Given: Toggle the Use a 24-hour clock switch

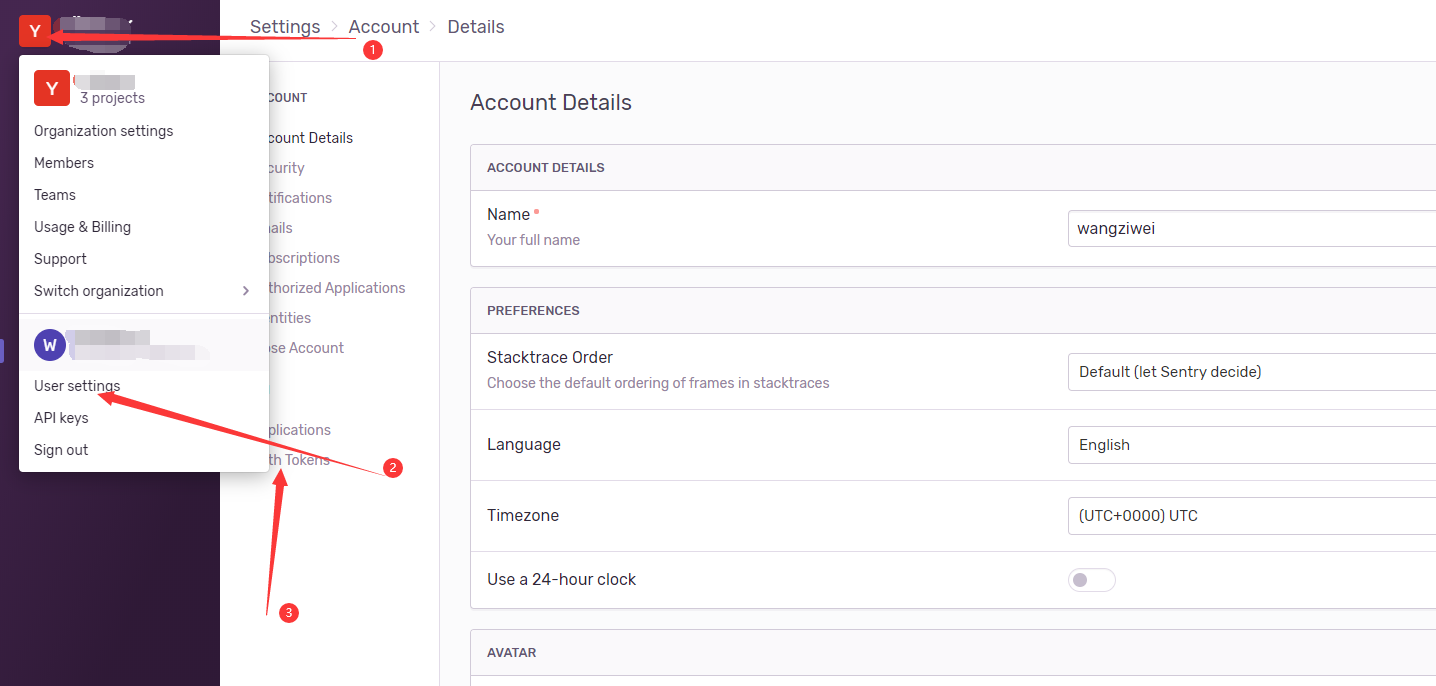Looking at the screenshot, I should (x=1091, y=580).
